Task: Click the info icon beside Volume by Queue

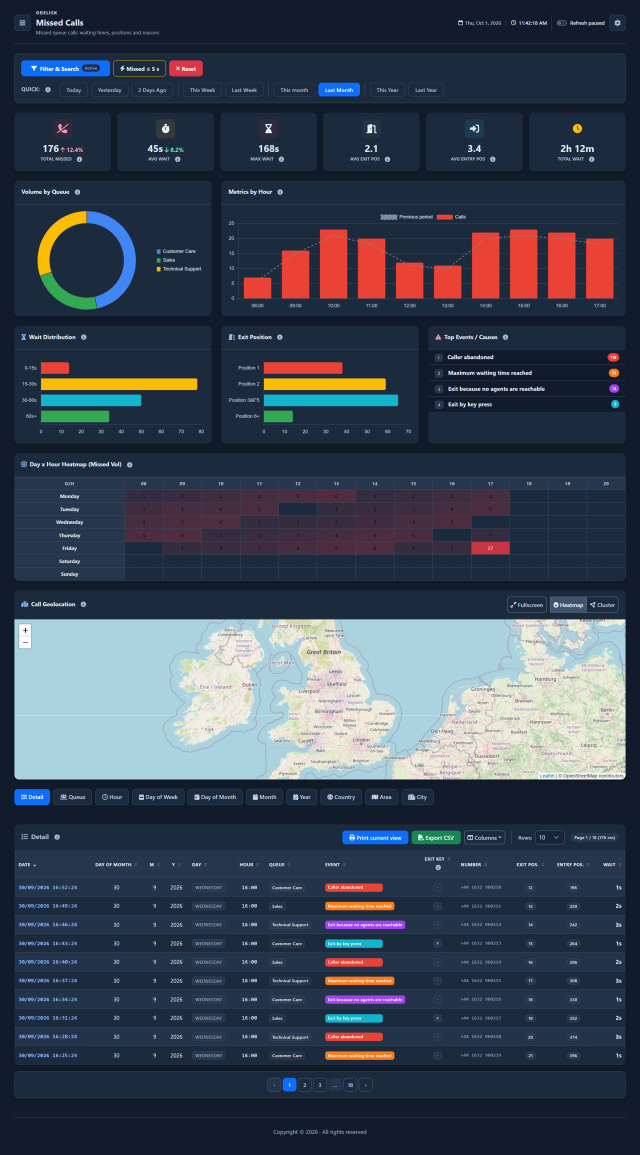Action: pyautogui.click(x=77, y=192)
